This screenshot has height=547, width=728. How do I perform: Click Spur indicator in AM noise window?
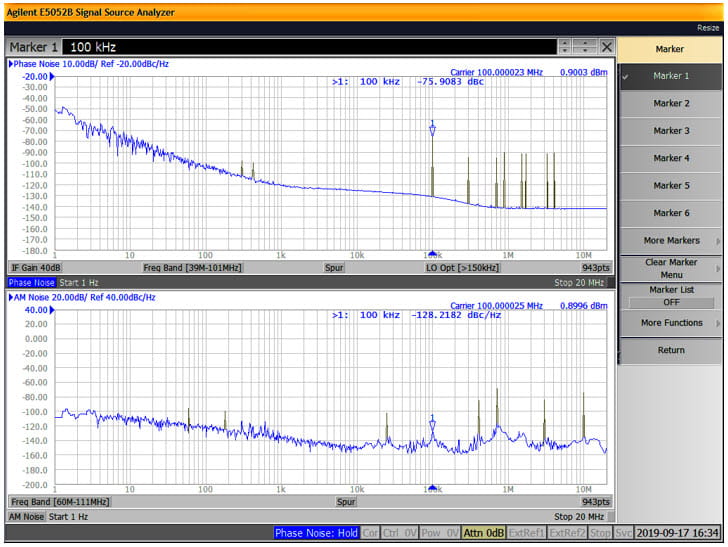pyautogui.click(x=346, y=502)
